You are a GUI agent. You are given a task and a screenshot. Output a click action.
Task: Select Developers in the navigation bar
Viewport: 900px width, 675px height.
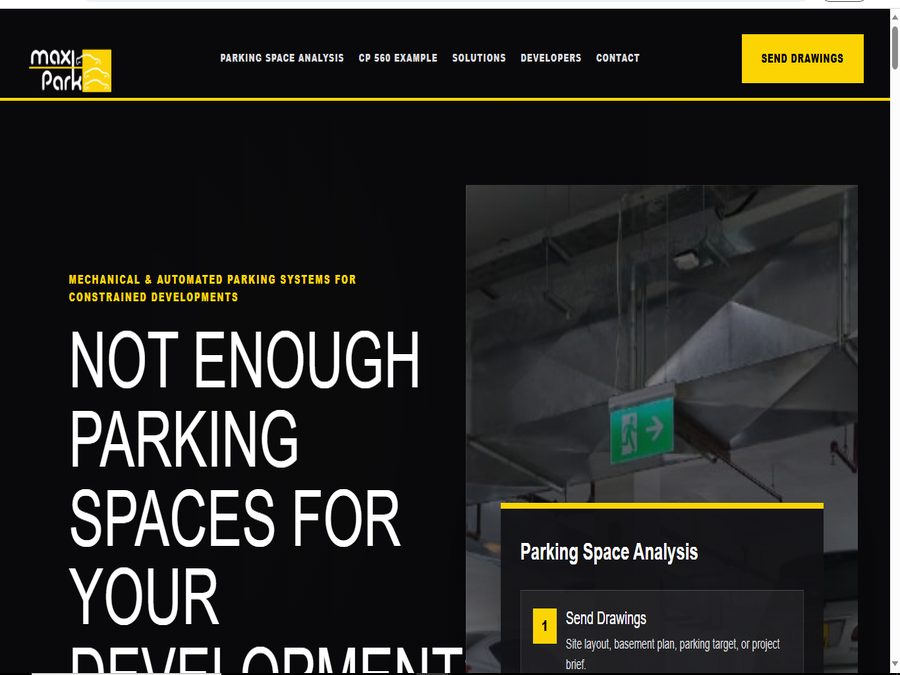point(550,58)
